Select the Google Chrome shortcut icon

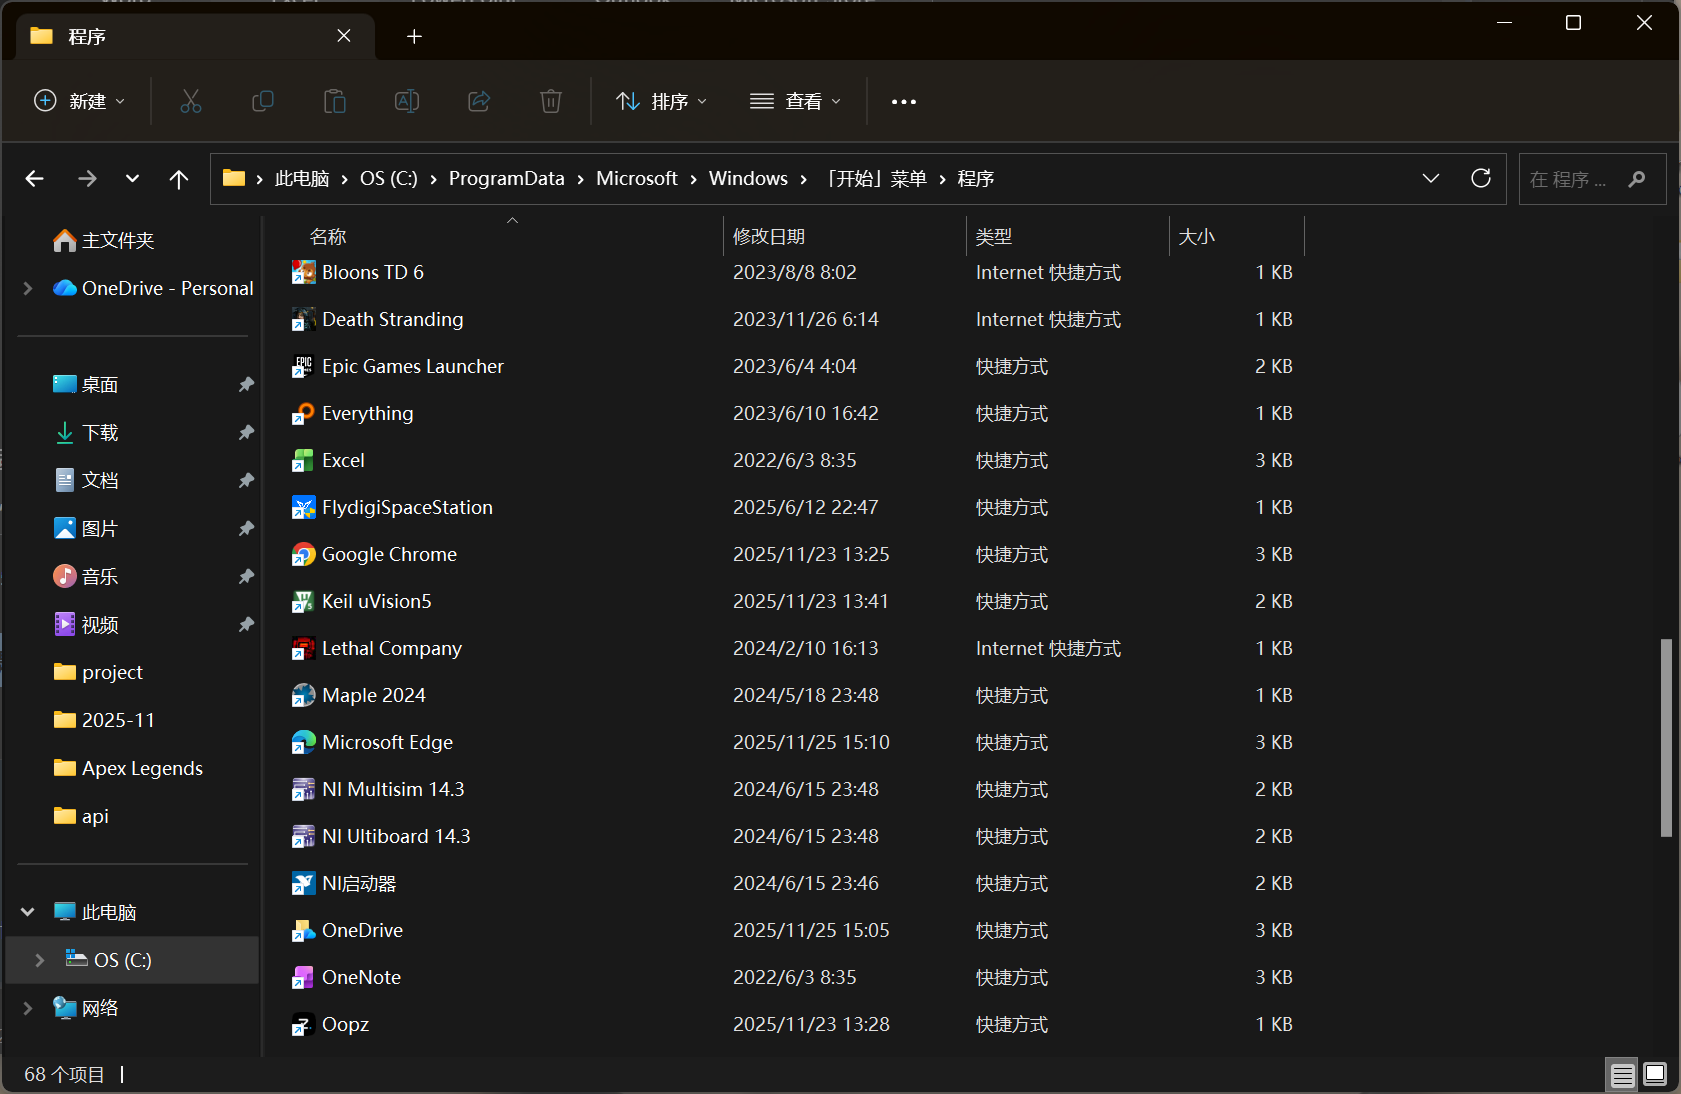[x=303, y=555]
